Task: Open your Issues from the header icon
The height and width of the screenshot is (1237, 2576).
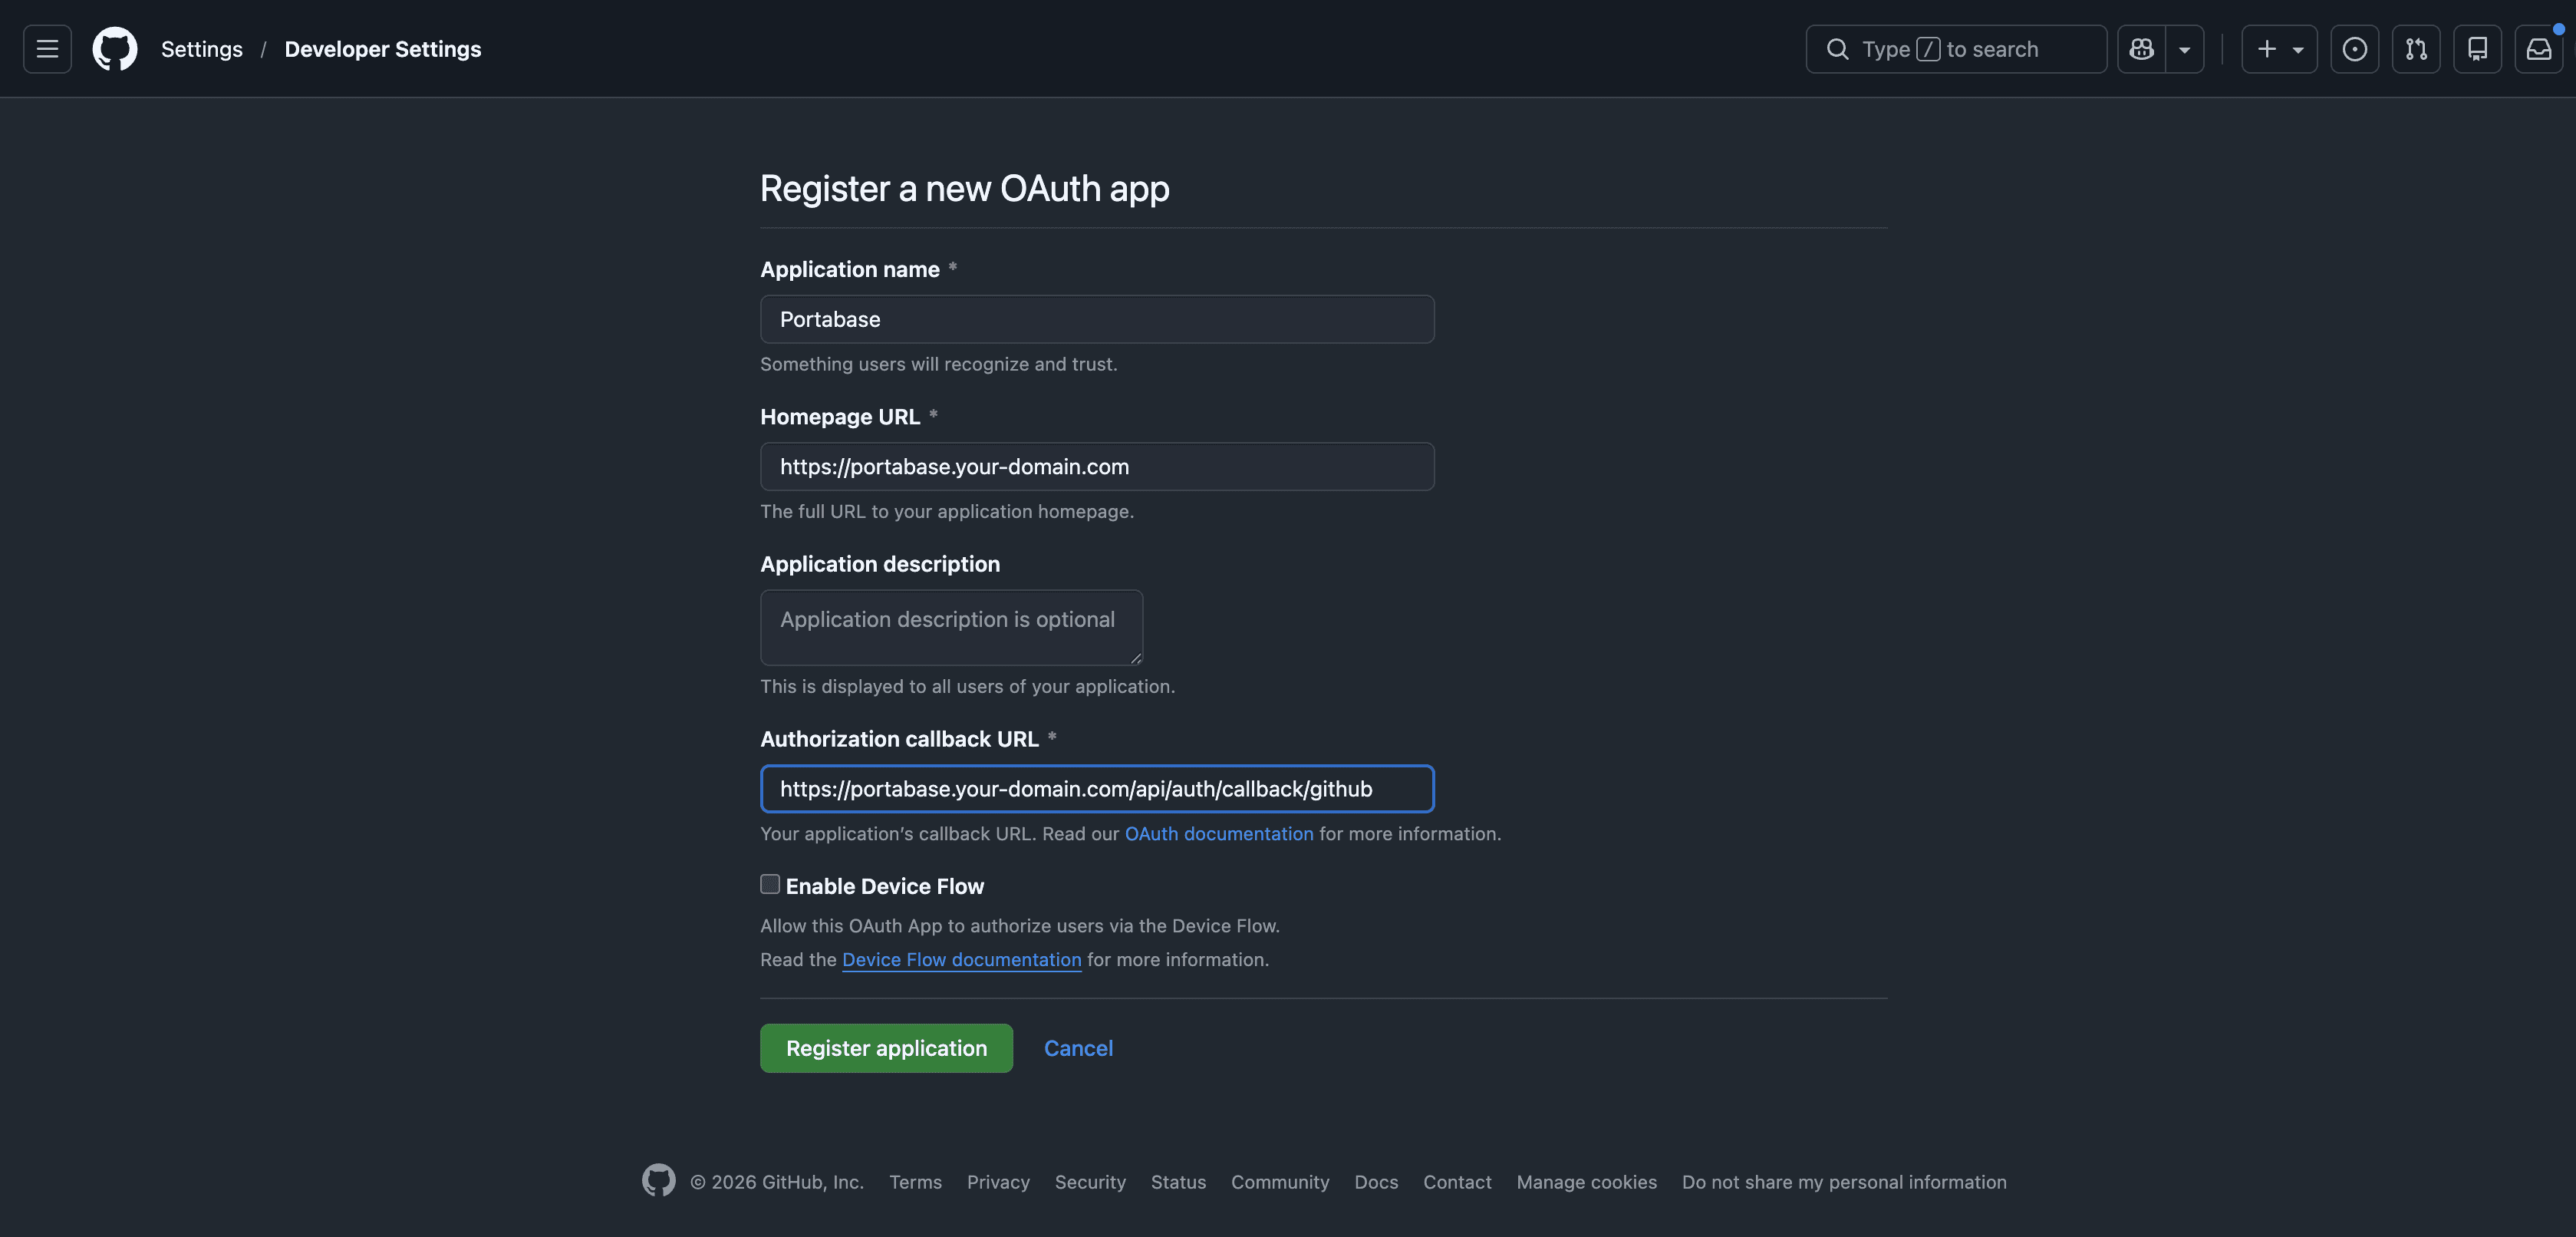Action: click(x=2355, y=48)
